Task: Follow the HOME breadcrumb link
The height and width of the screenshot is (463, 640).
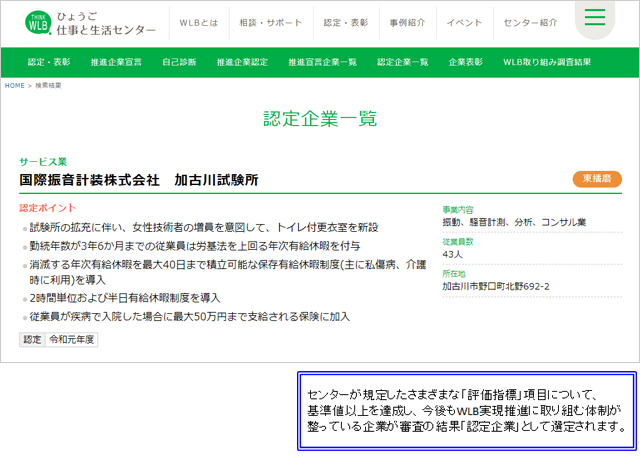Action: click(x=15, y=85)
